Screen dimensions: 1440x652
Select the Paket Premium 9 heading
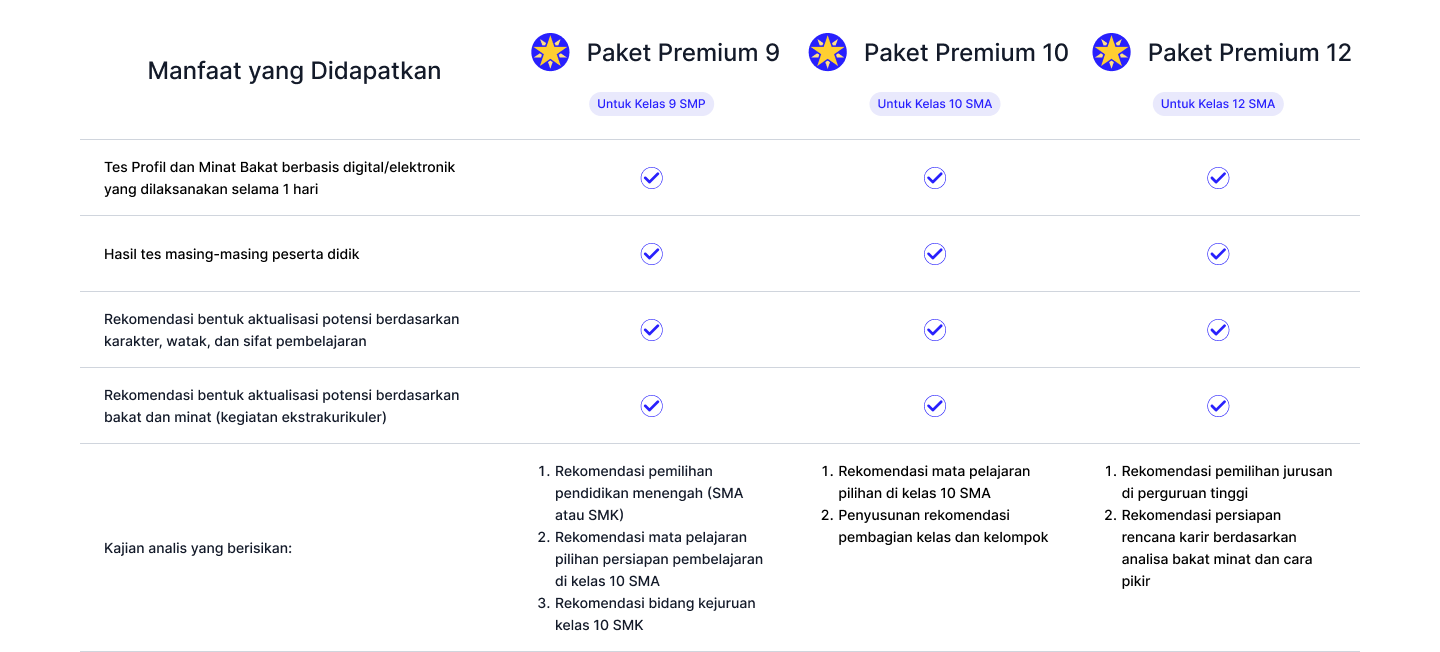(683, 53)
